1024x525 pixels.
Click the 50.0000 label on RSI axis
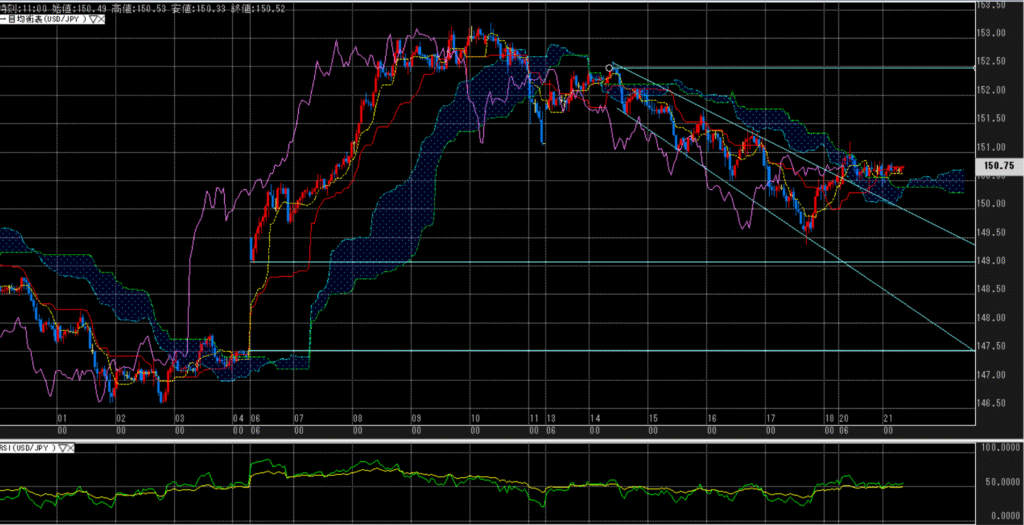(x=1001, y=482)
